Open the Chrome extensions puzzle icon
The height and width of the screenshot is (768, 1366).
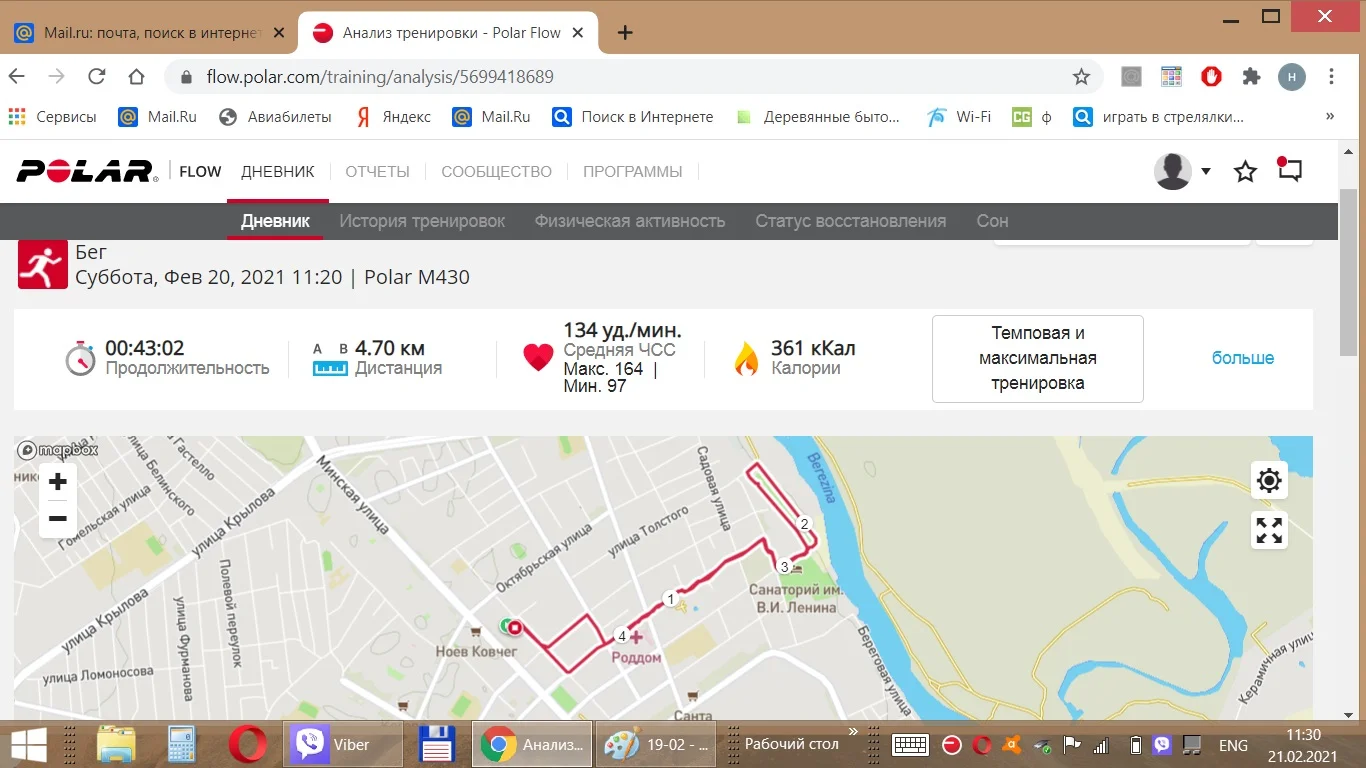[1251, 77]
